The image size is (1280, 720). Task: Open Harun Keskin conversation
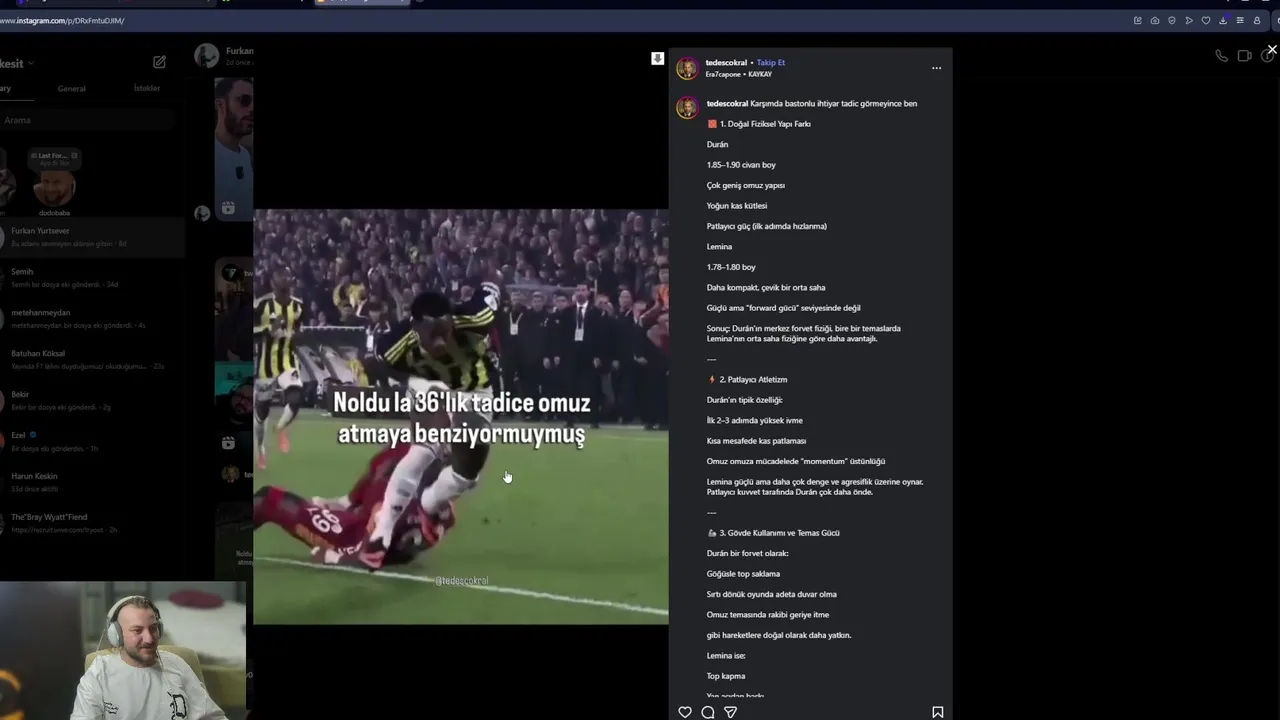coord(92,483)
